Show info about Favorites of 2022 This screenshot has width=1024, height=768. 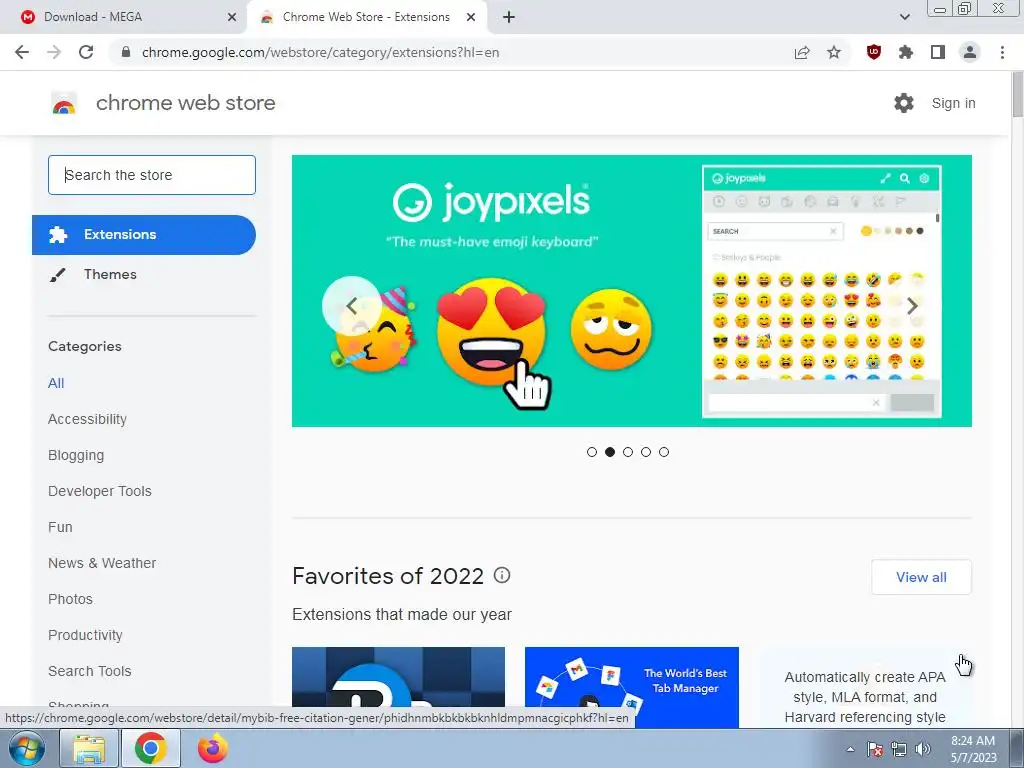502,575
